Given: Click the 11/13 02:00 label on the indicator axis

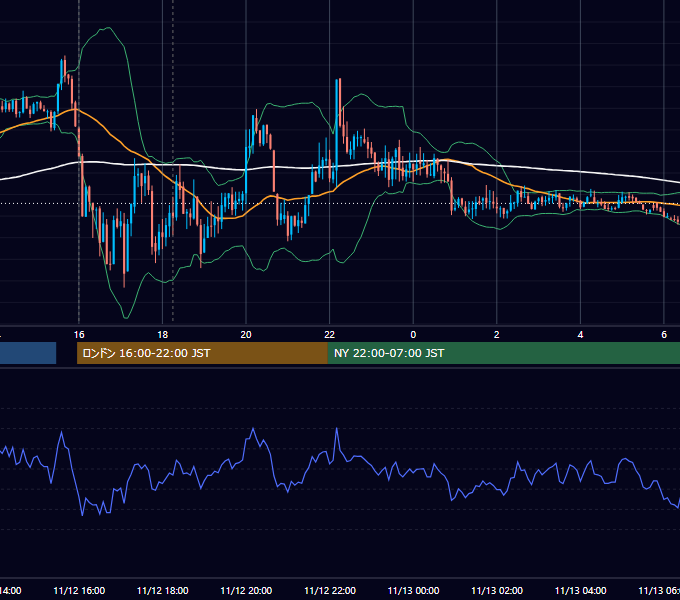Looking at the screenshot, I should coord(497,591).
